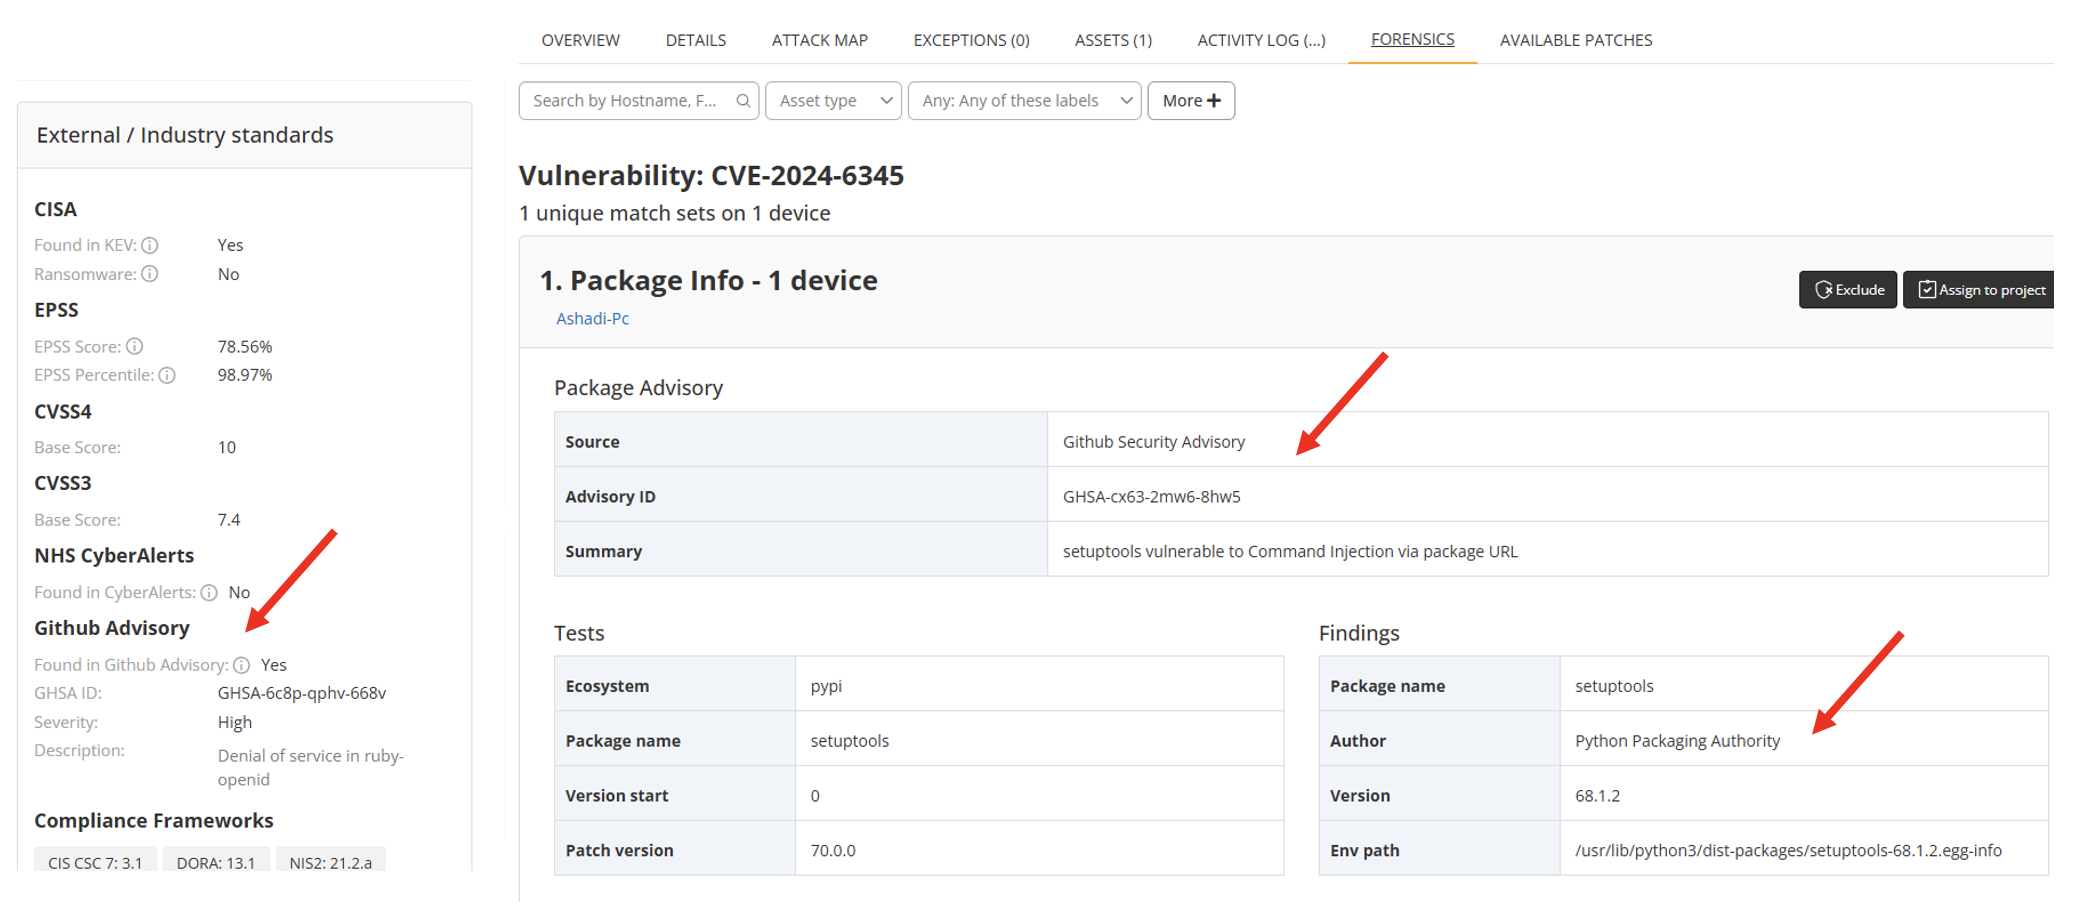Screen dimensions: 2078x914
Task: Click the search magnifier icon in hostname field
Action: pyautogui.click(x=743, y=101)
